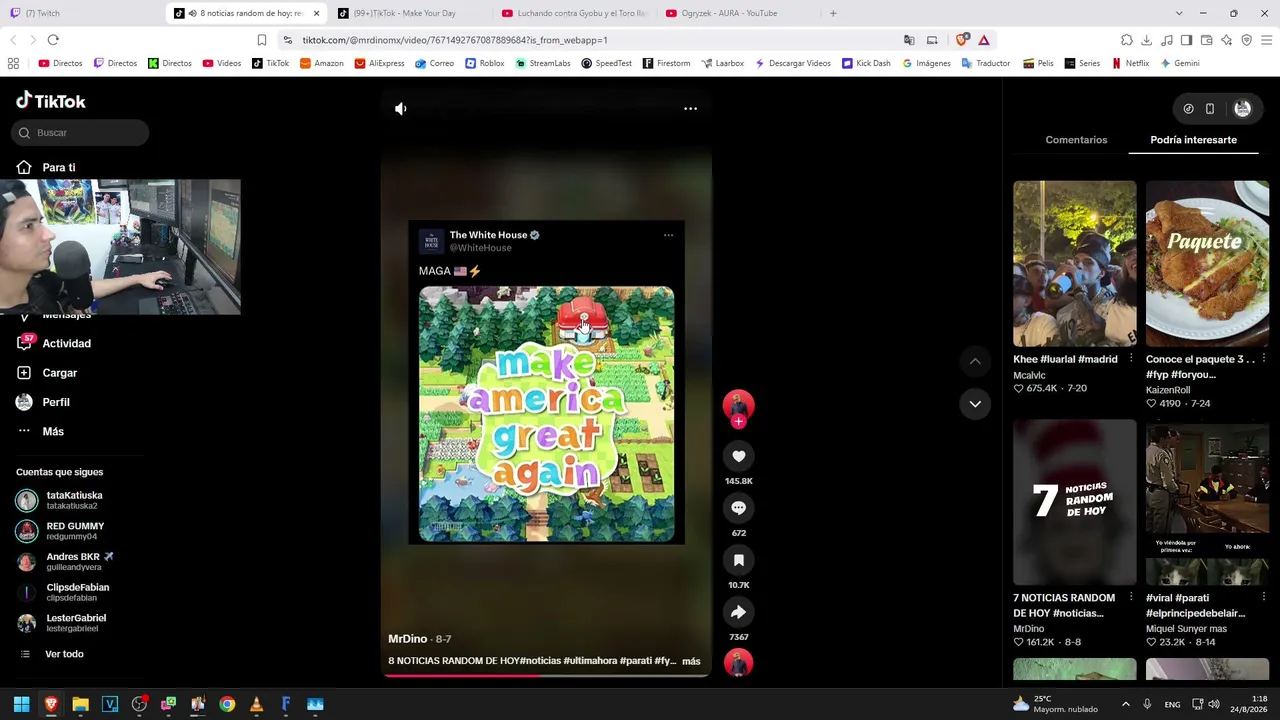Expand the Más menu
The height and width of the screenshot is (720, 1280).
coord(41,432)
